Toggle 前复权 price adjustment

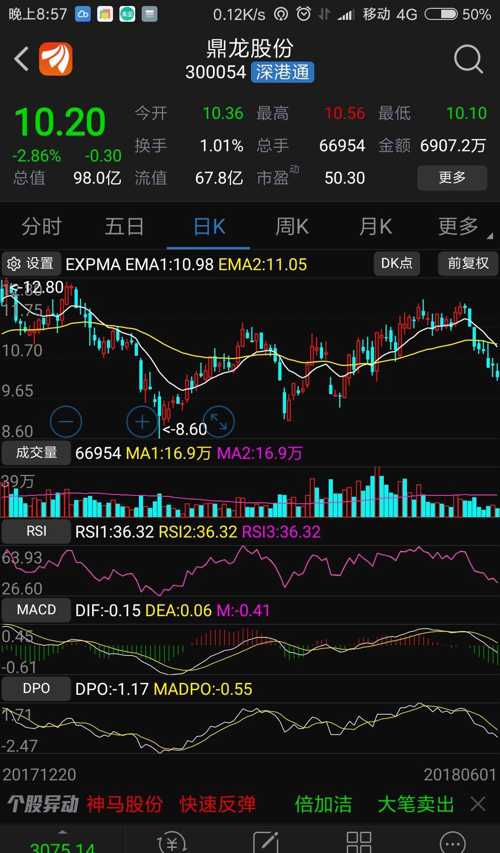[x=468, y=264]
